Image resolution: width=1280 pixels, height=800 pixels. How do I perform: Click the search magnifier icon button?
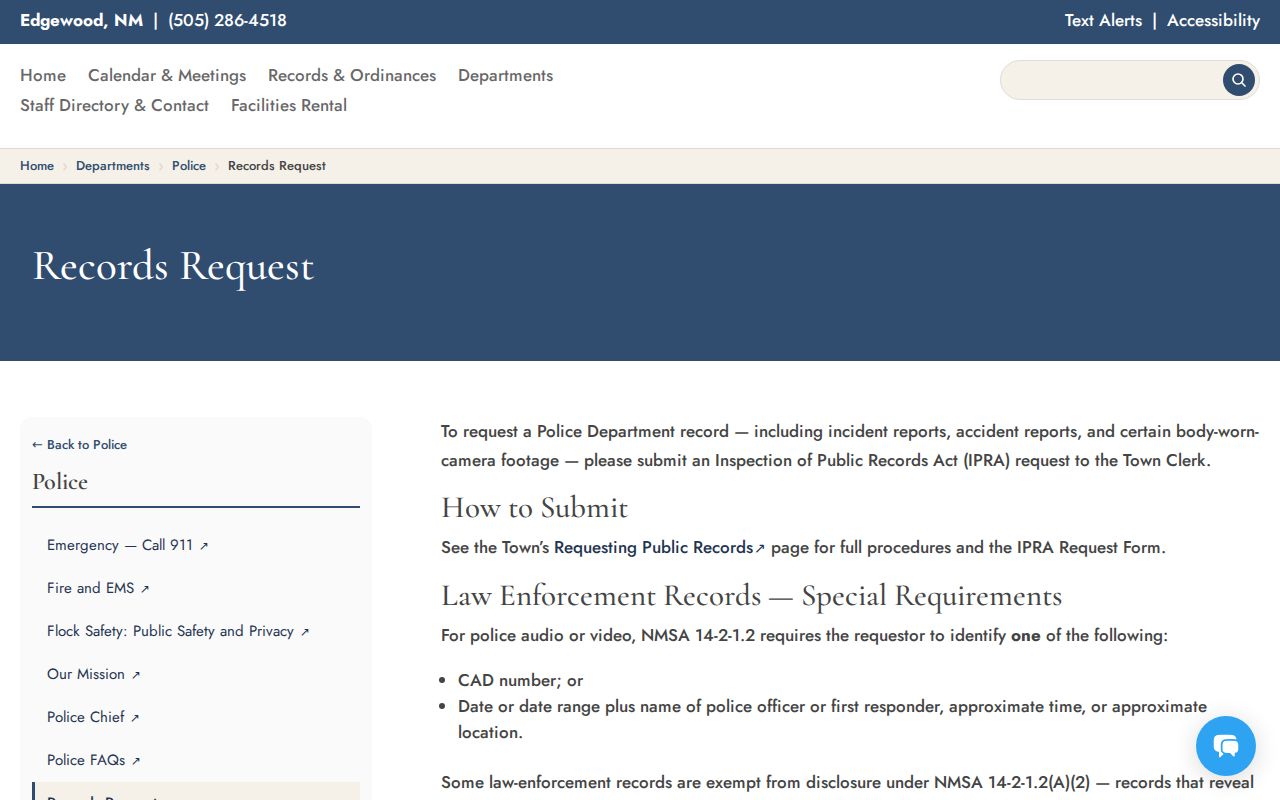(x=1238, y=80)
